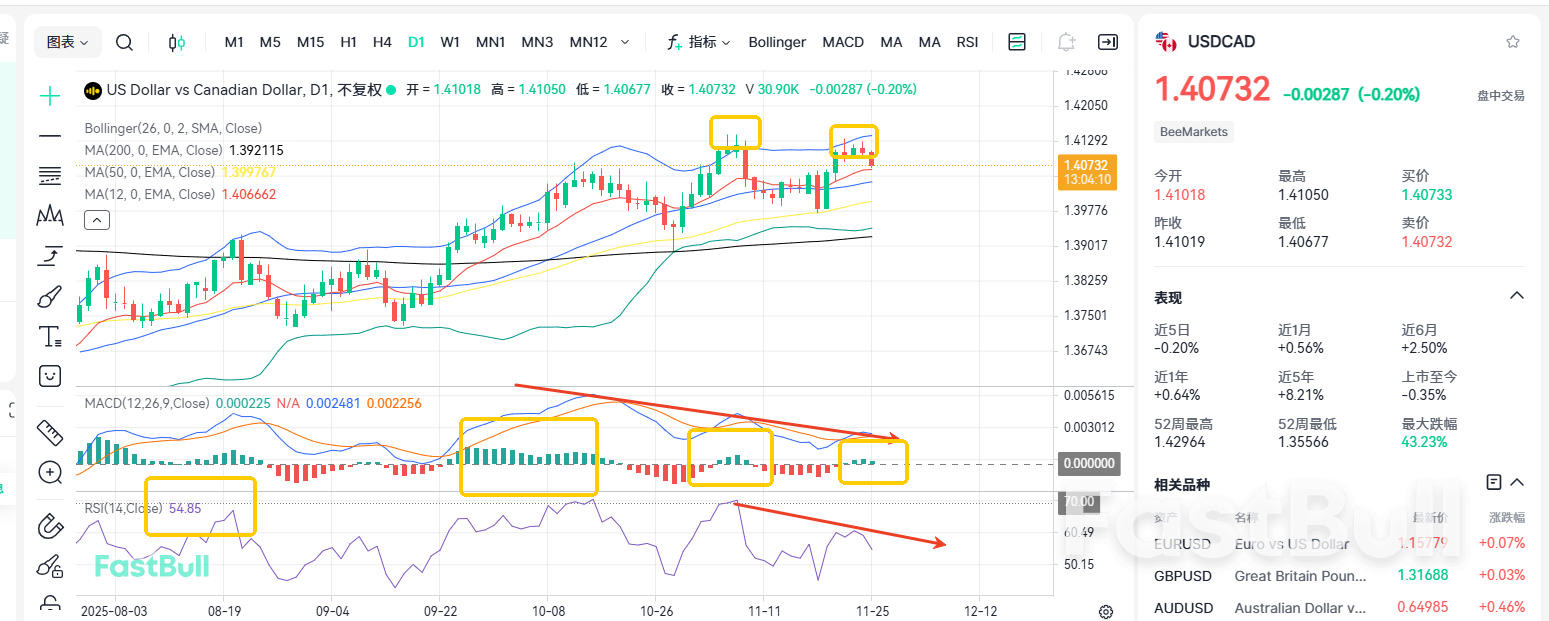This screenshot has height=621, width=1549.
Task: Open the emoji sticker tool
Action: (49, 375)
